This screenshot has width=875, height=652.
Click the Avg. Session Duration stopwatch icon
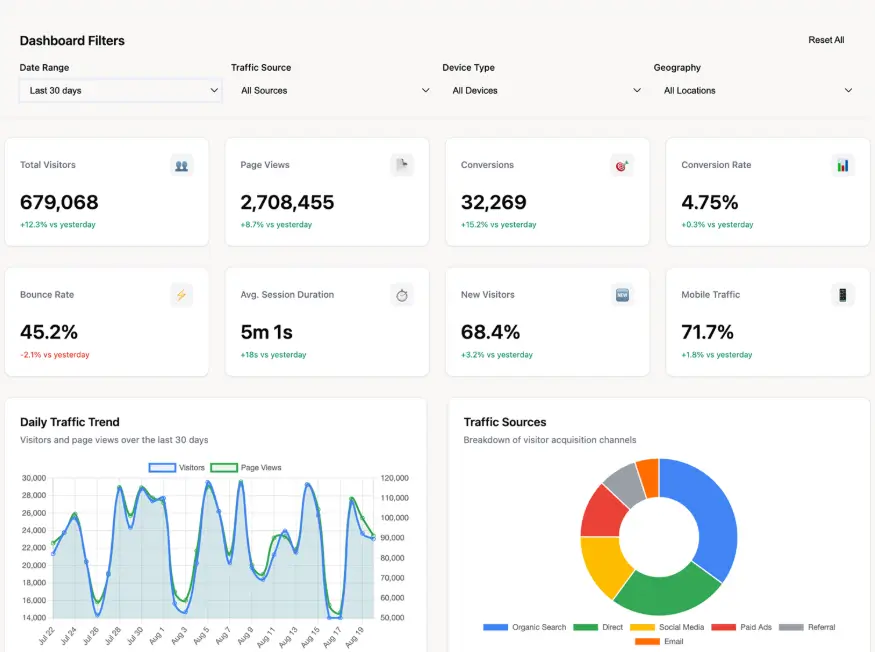401,295
